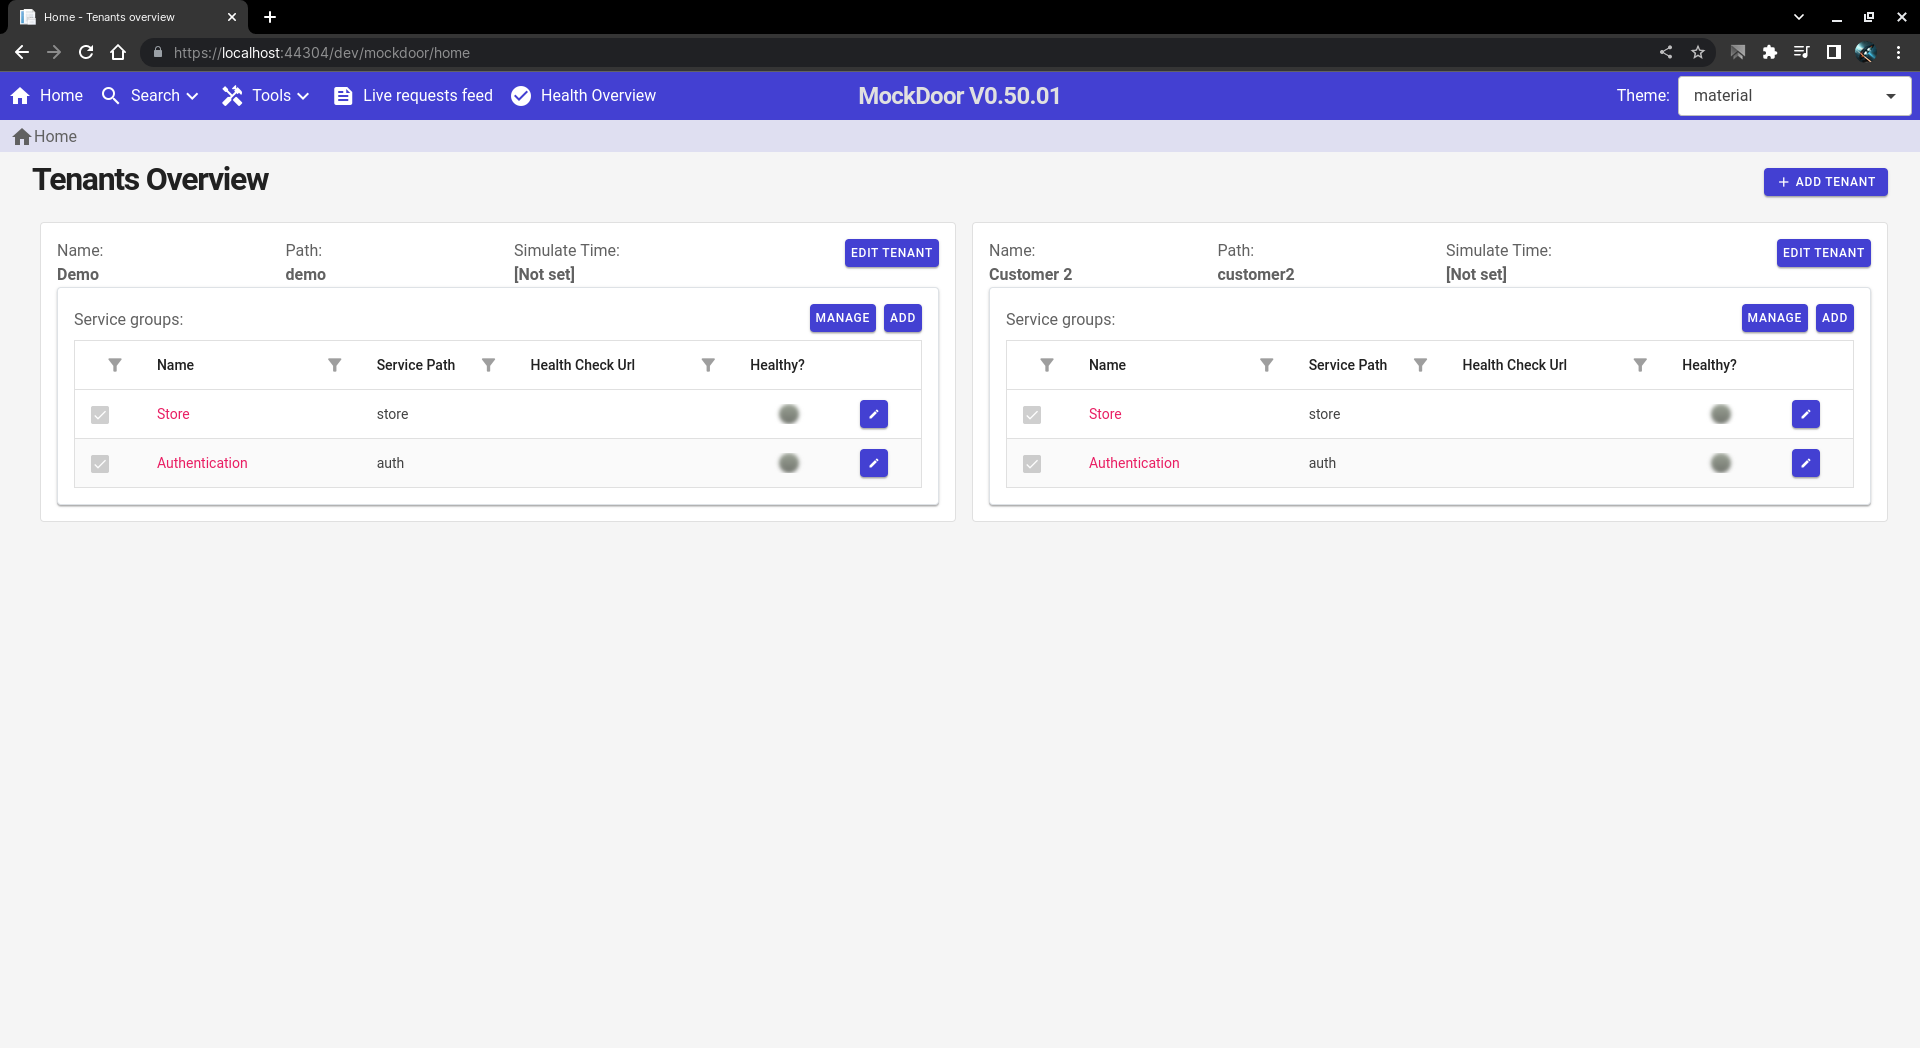This screenshot has width=1920, height=1048.
Task: Click the MockDoor V0.50.01 title
Action: 959,96
